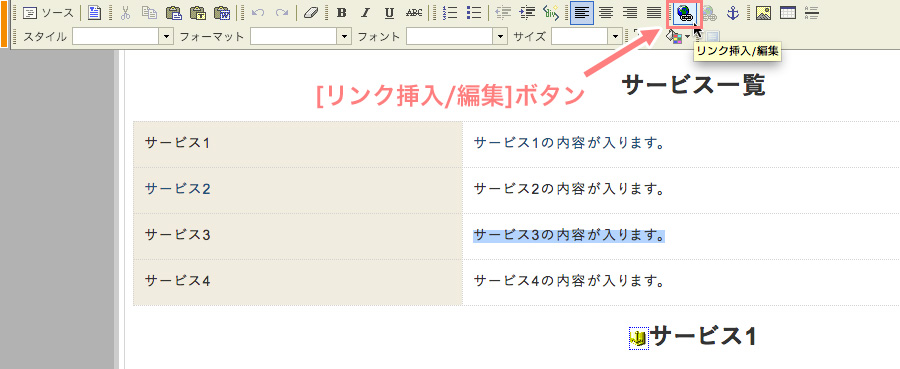Toggle left text alignment
Viewport: 900px width, 369px height.
pos(582,13)
